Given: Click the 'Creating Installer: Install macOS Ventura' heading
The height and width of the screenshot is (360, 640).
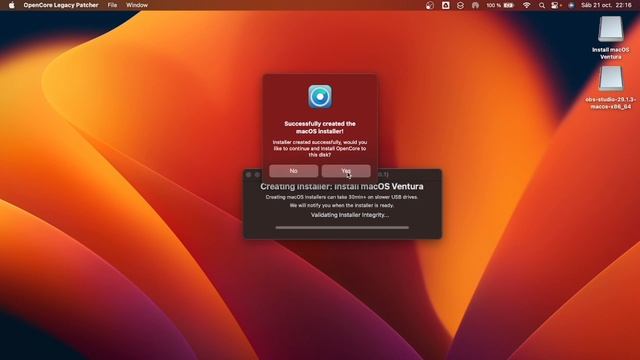Looking at the screenshot, I should coord(342,187).
